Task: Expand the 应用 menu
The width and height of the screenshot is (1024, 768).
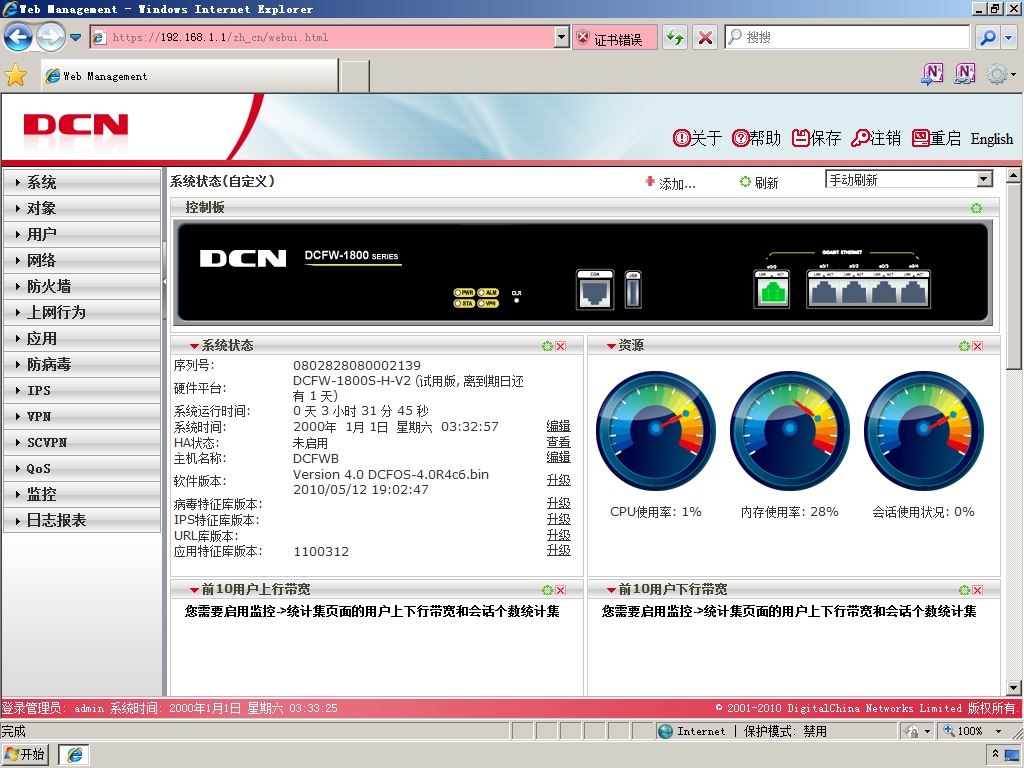Action: pos(82,338)
